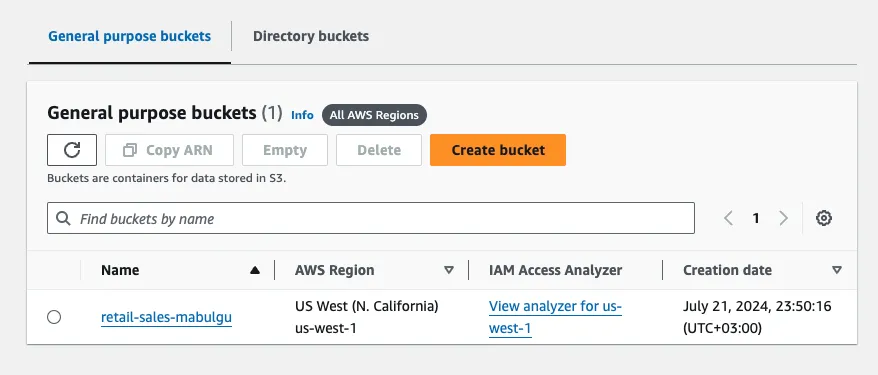Open View analyzer for us-west-1 link
This screenshot has height=375, width=878.
(x=555, y=317)
